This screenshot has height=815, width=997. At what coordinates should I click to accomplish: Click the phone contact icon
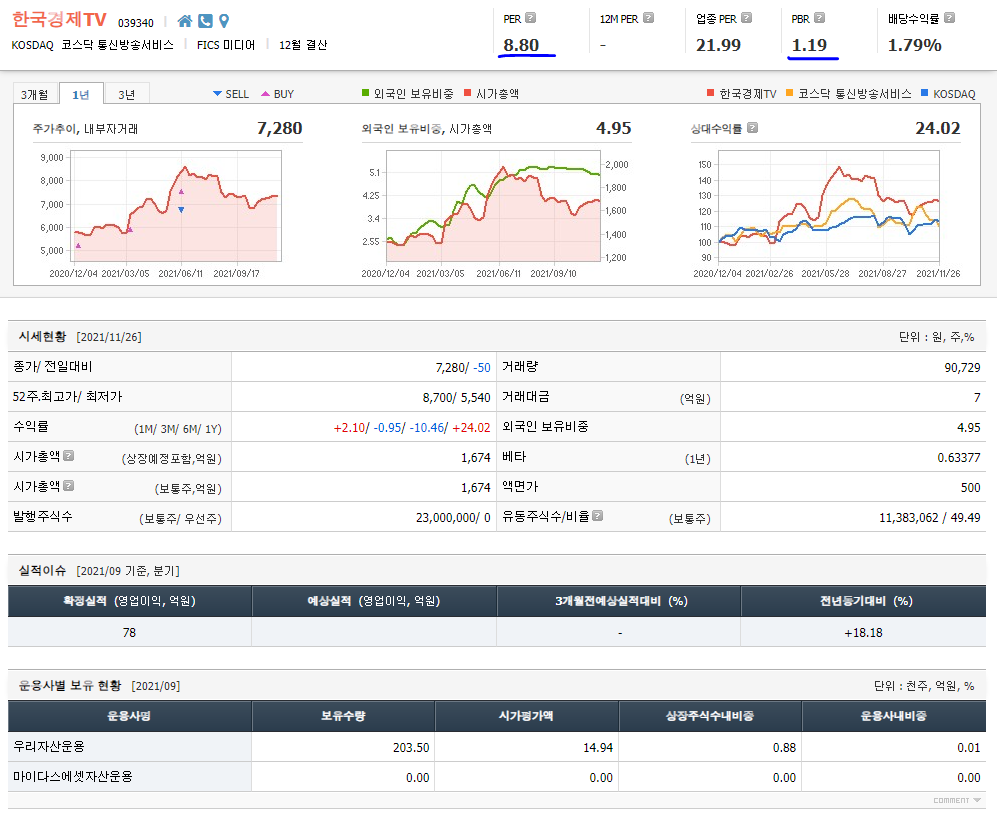(x=205, y=22)
